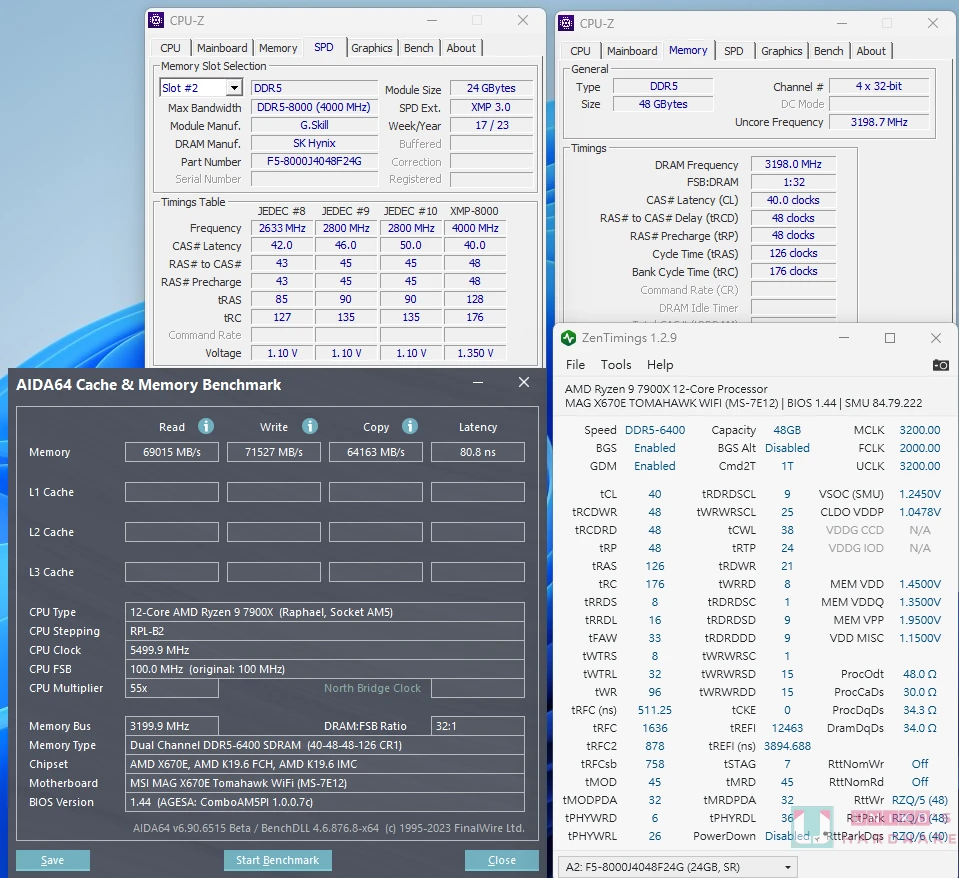Open the Help menu in ZenTimings
The width and height of the screenshot is (959, 878).
tap(660, 364)
